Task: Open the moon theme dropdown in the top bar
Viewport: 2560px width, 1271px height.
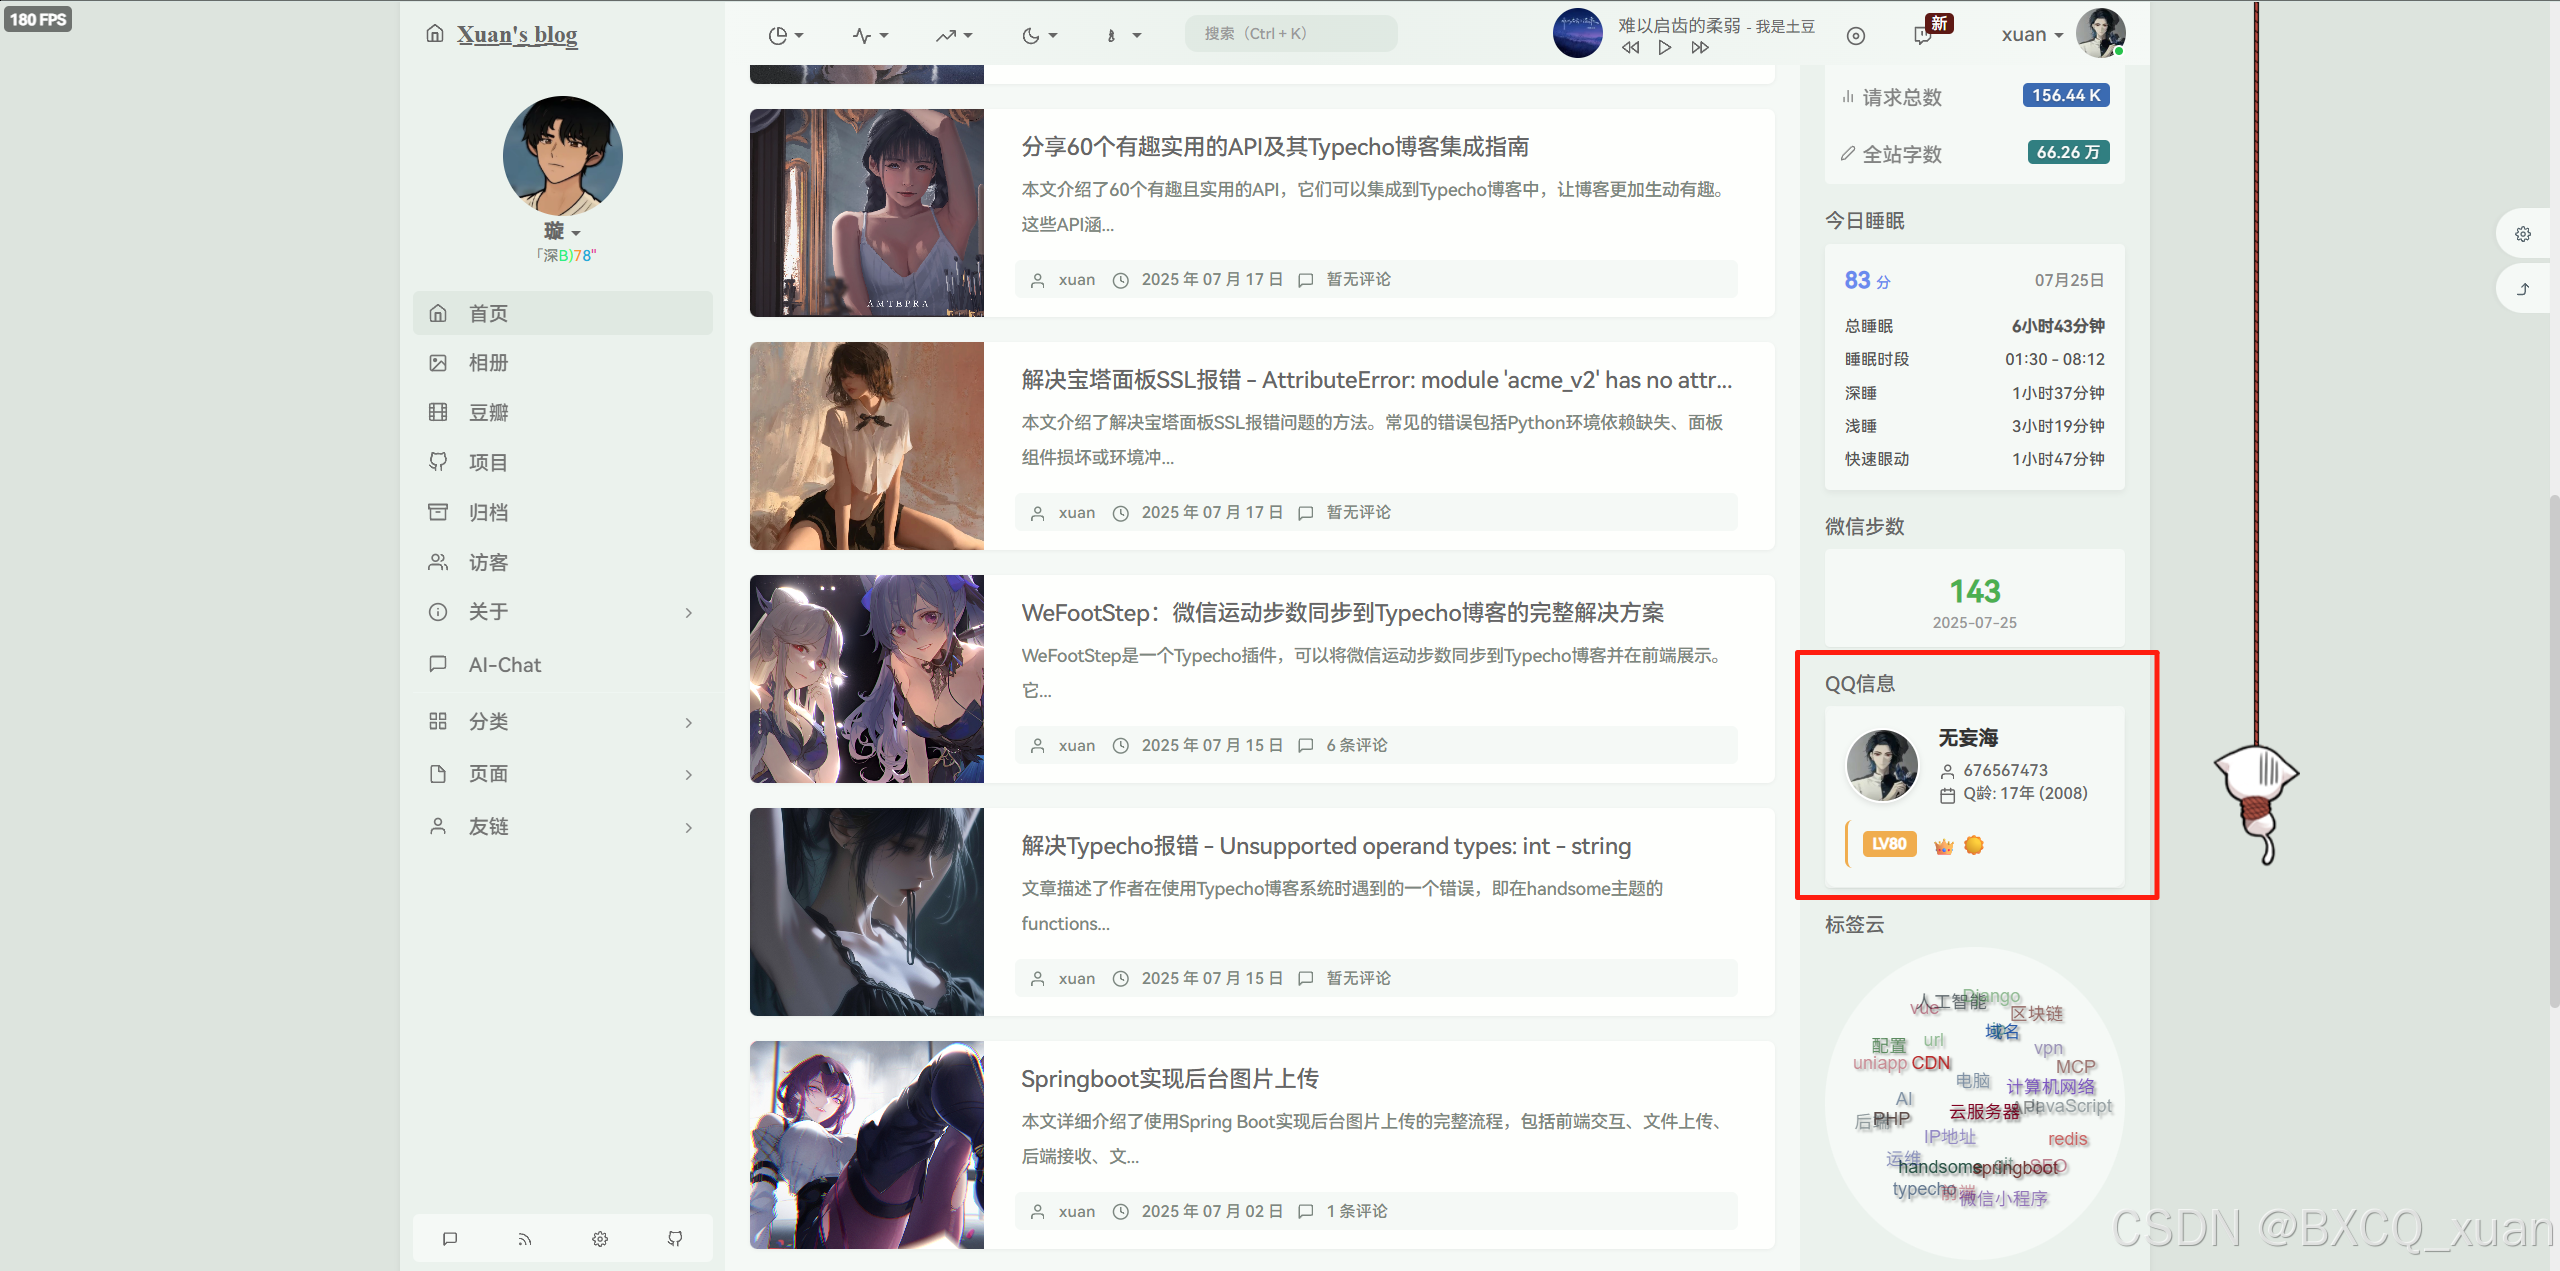Action: (x=1039, y=35)
